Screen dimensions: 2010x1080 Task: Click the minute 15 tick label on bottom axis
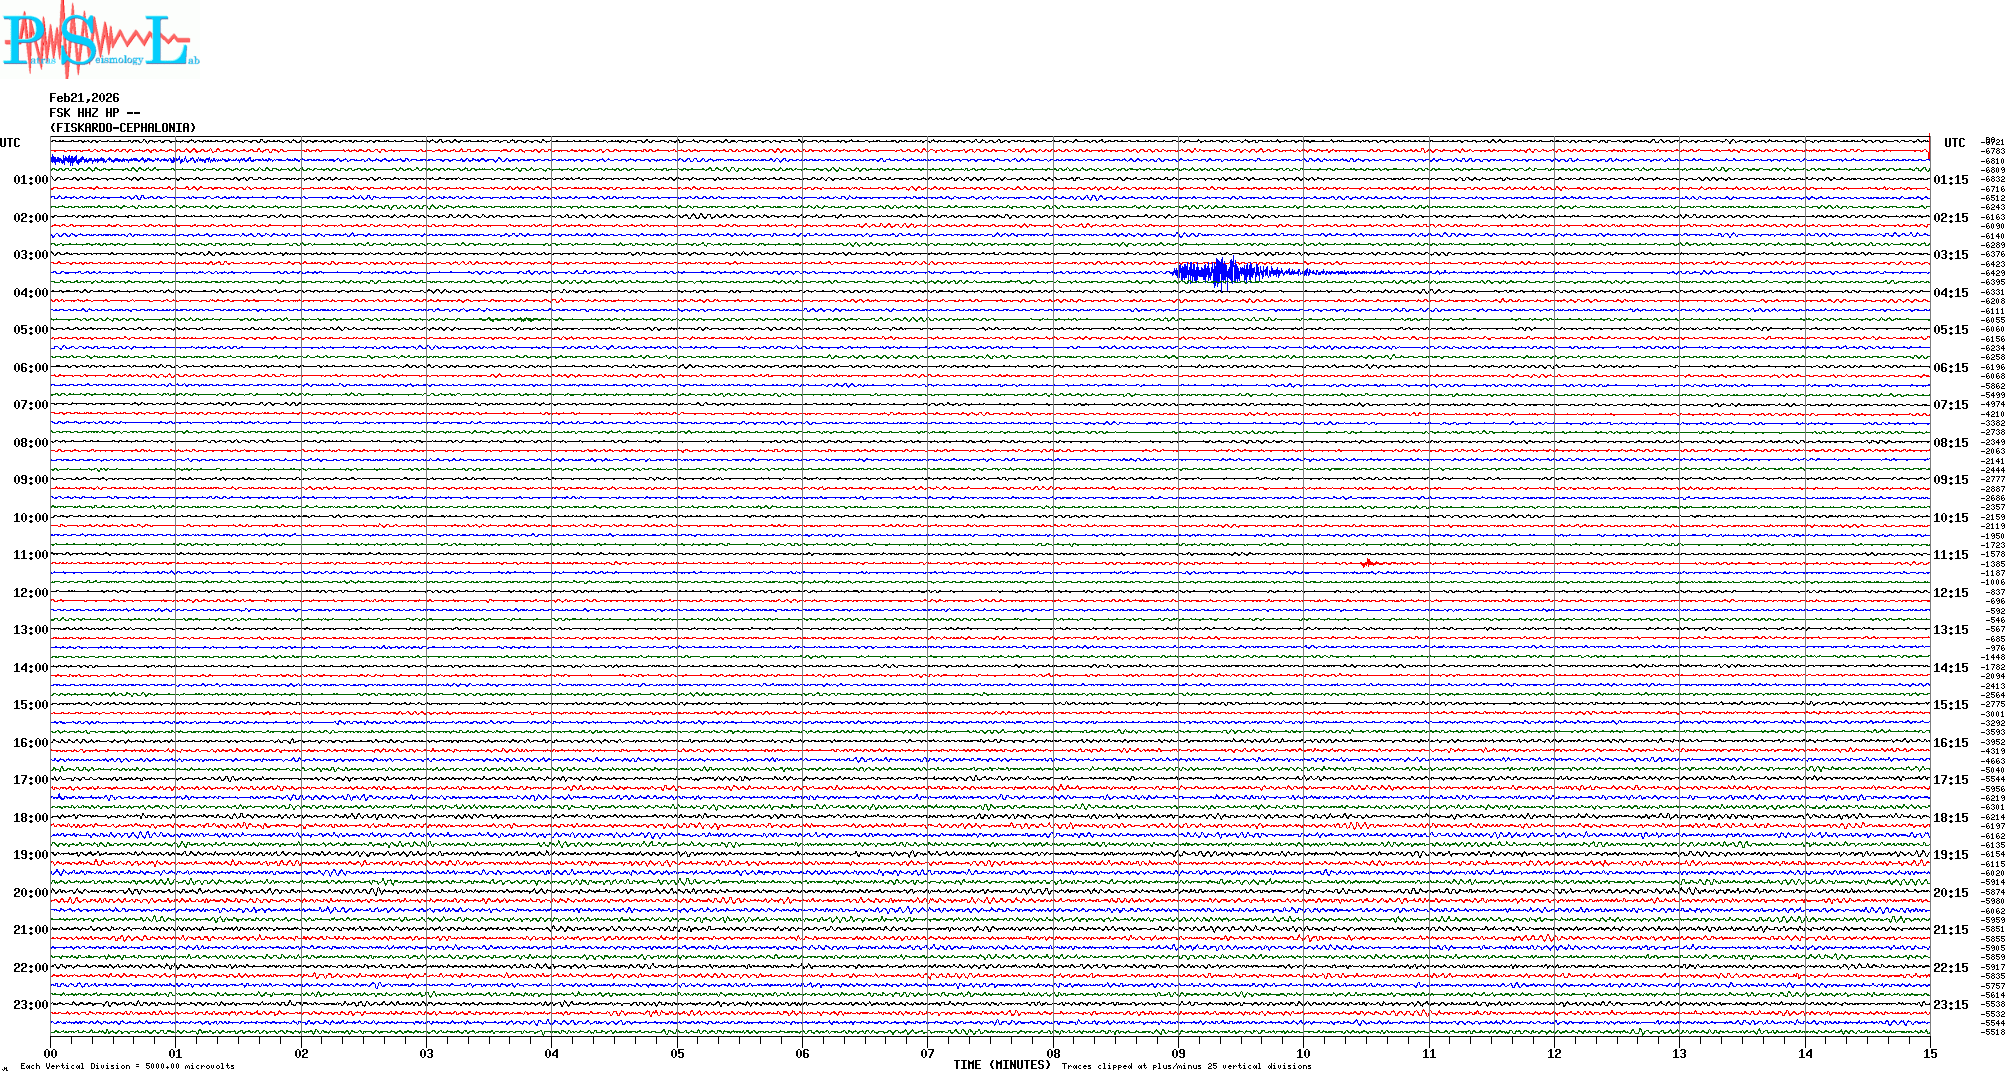[x=1929, y=1054]
